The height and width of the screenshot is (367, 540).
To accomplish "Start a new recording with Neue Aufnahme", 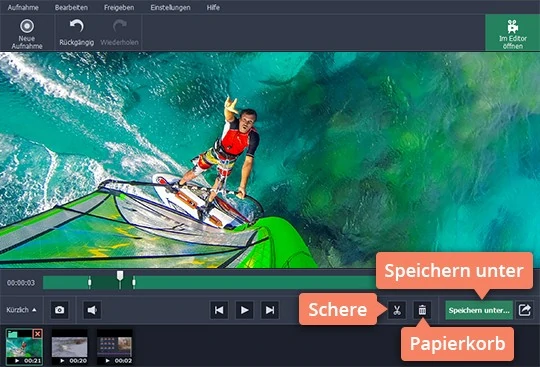I will [x=27, y=34].
